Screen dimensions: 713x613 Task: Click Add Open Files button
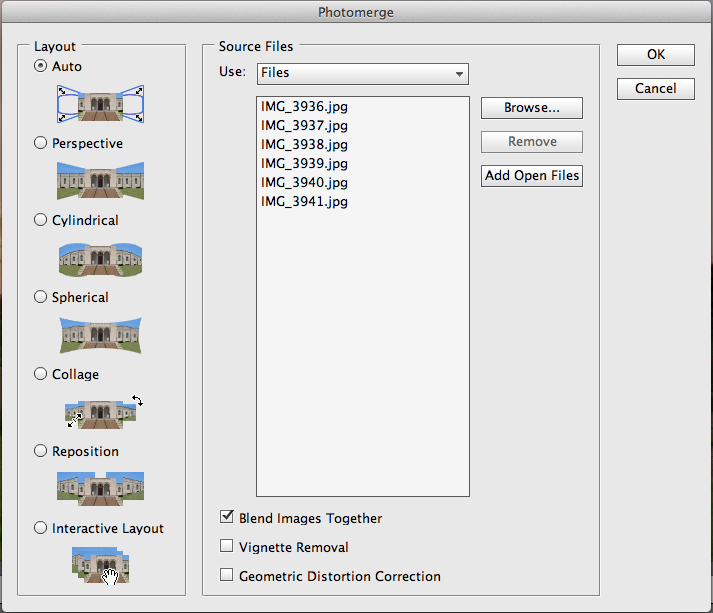[532, 176]
